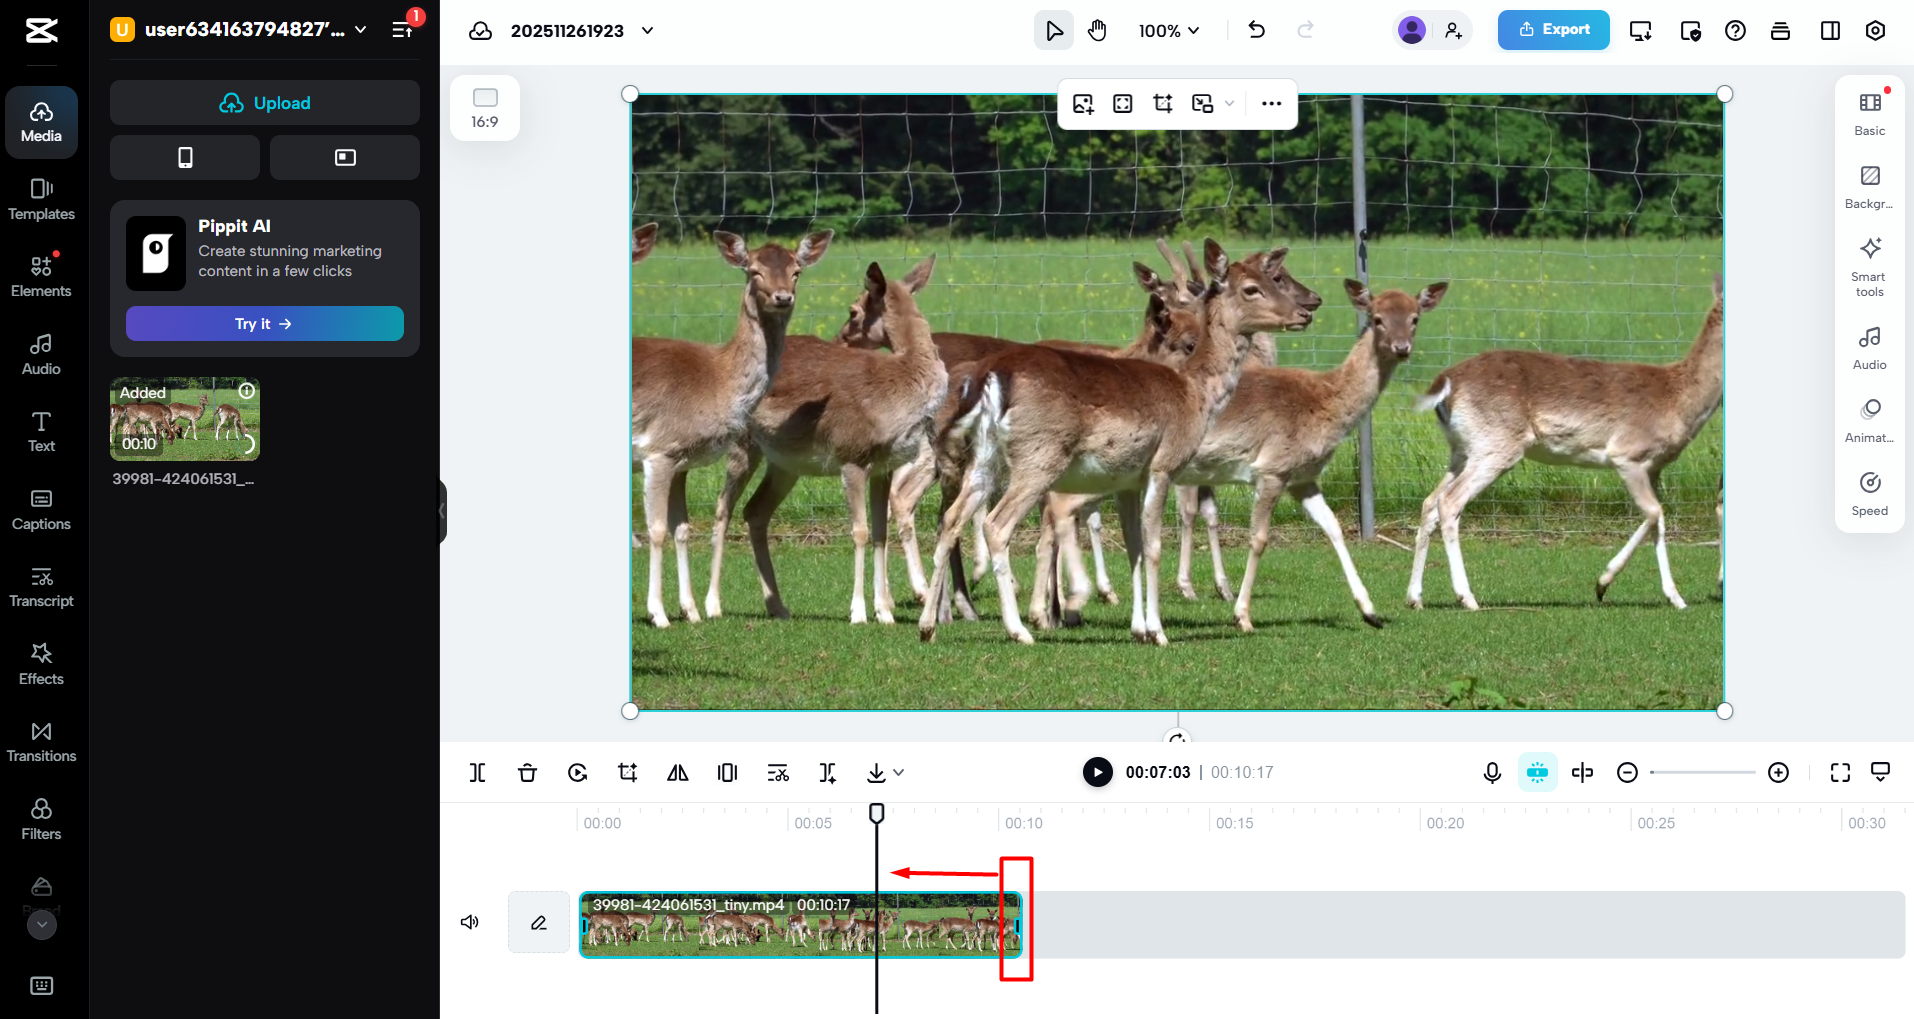Select the deer video thumbnail in media

(x=185, y=419)
